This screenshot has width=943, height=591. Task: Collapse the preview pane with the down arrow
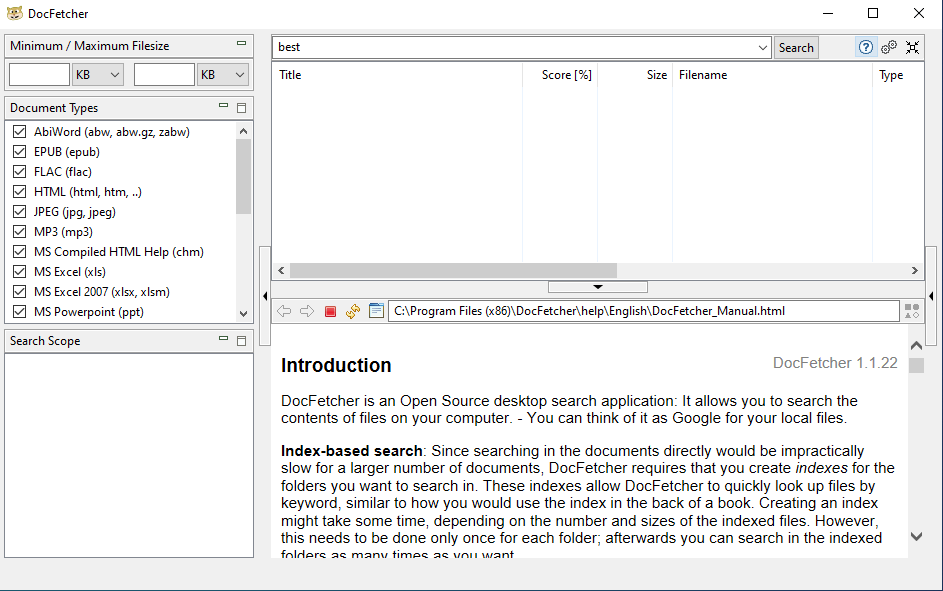click(x=597, y=288)
